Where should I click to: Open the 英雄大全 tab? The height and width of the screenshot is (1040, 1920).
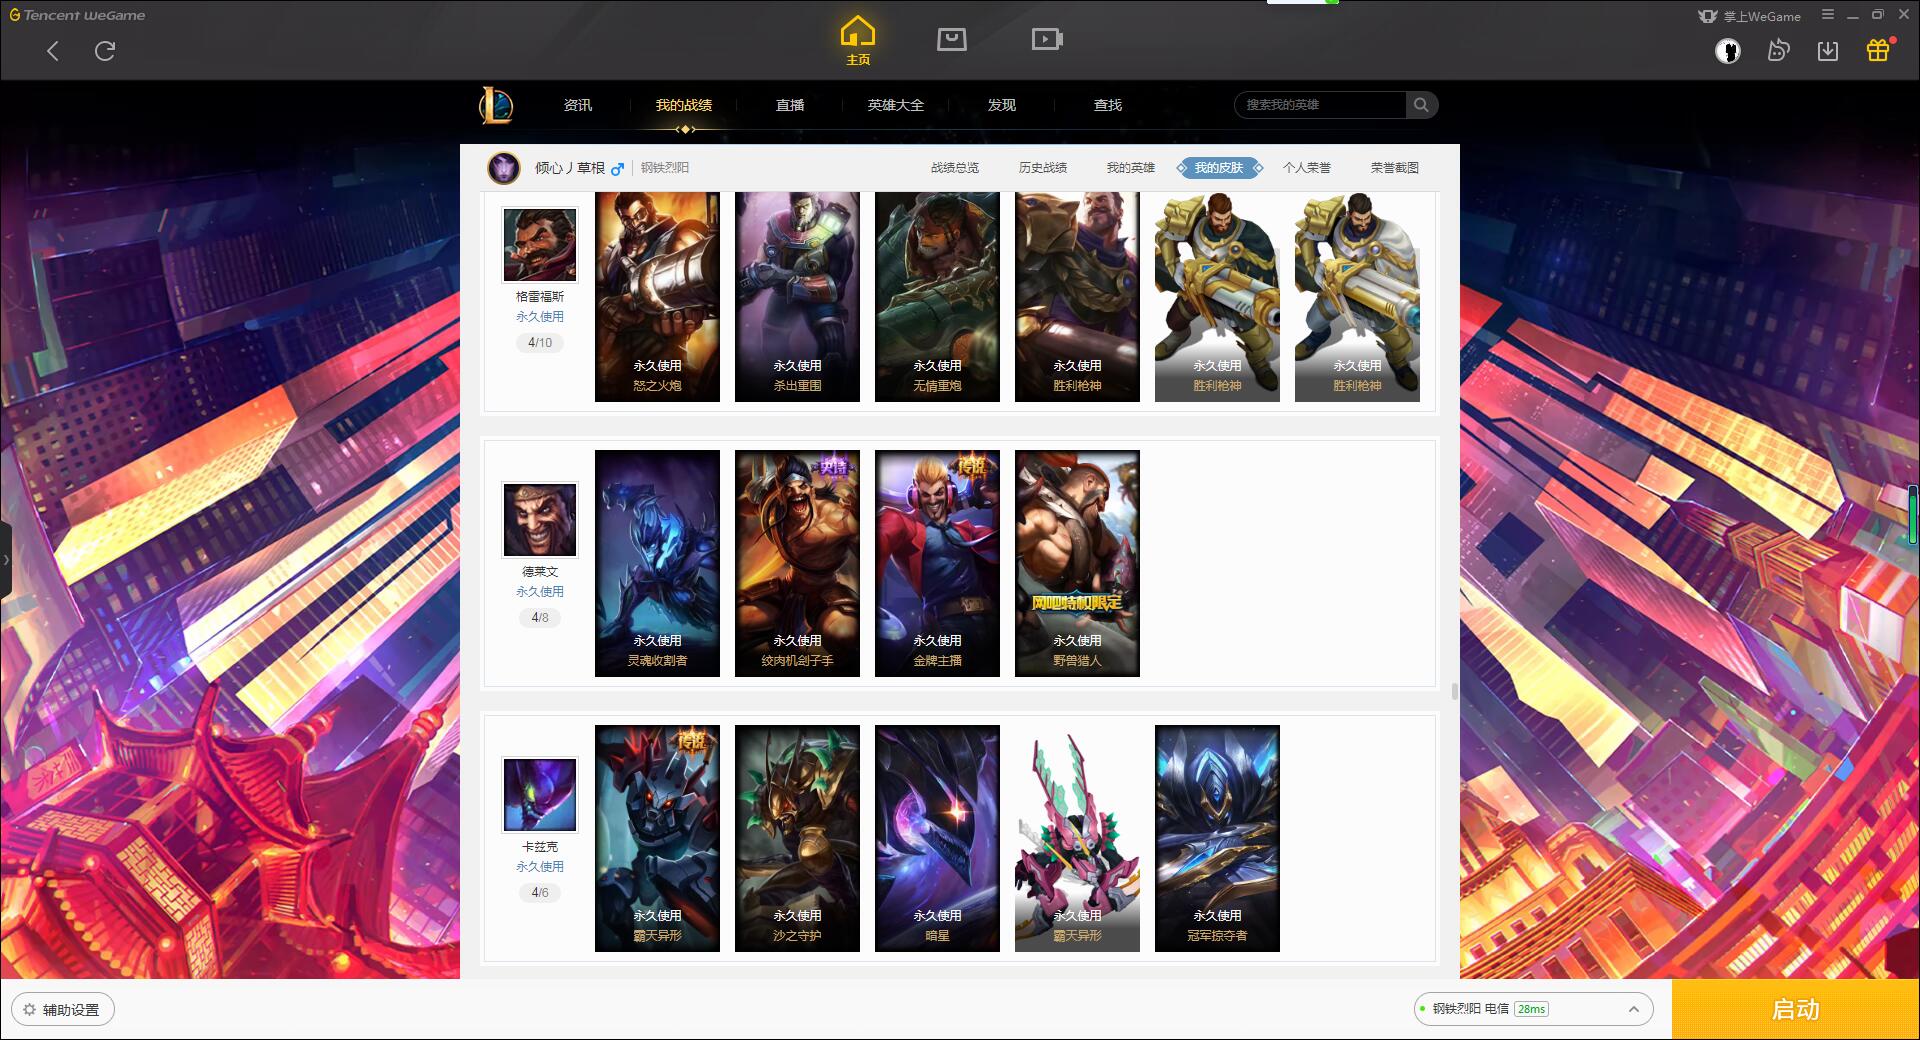coord(896,105)
